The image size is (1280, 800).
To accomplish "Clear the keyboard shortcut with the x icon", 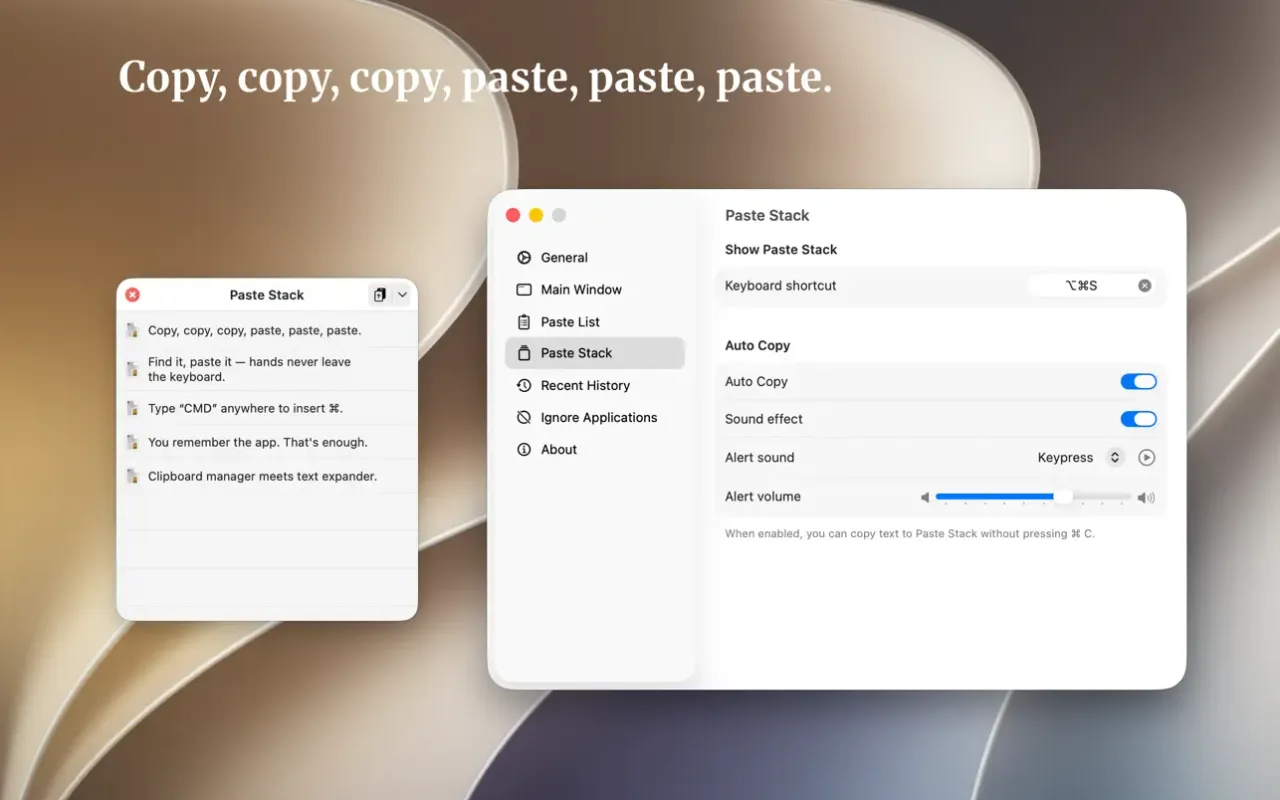I will pyautogui.click(x=1145, y=286).
